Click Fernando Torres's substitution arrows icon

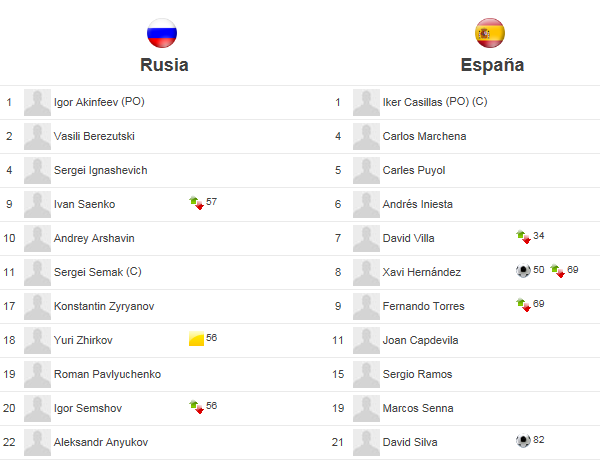(523, 305)
